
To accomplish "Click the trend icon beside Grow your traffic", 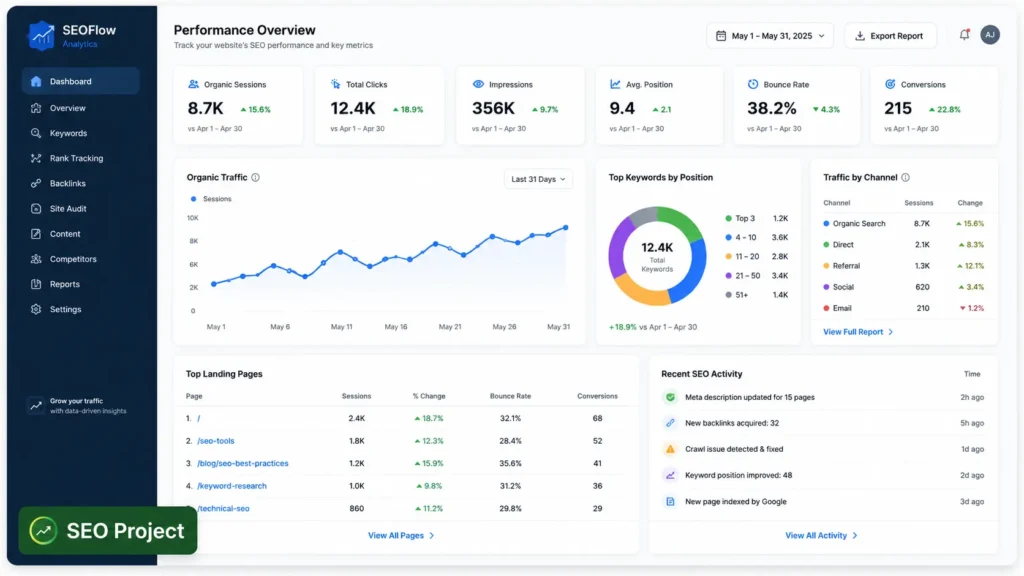I will 36,406.
